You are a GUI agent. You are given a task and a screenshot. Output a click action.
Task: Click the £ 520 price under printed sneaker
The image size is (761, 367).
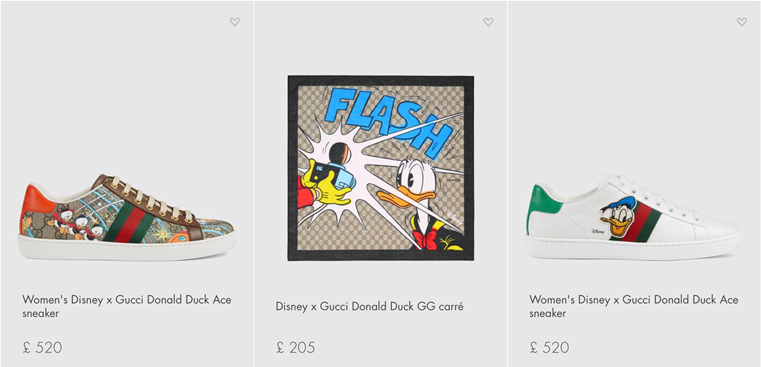click(42, 348)
